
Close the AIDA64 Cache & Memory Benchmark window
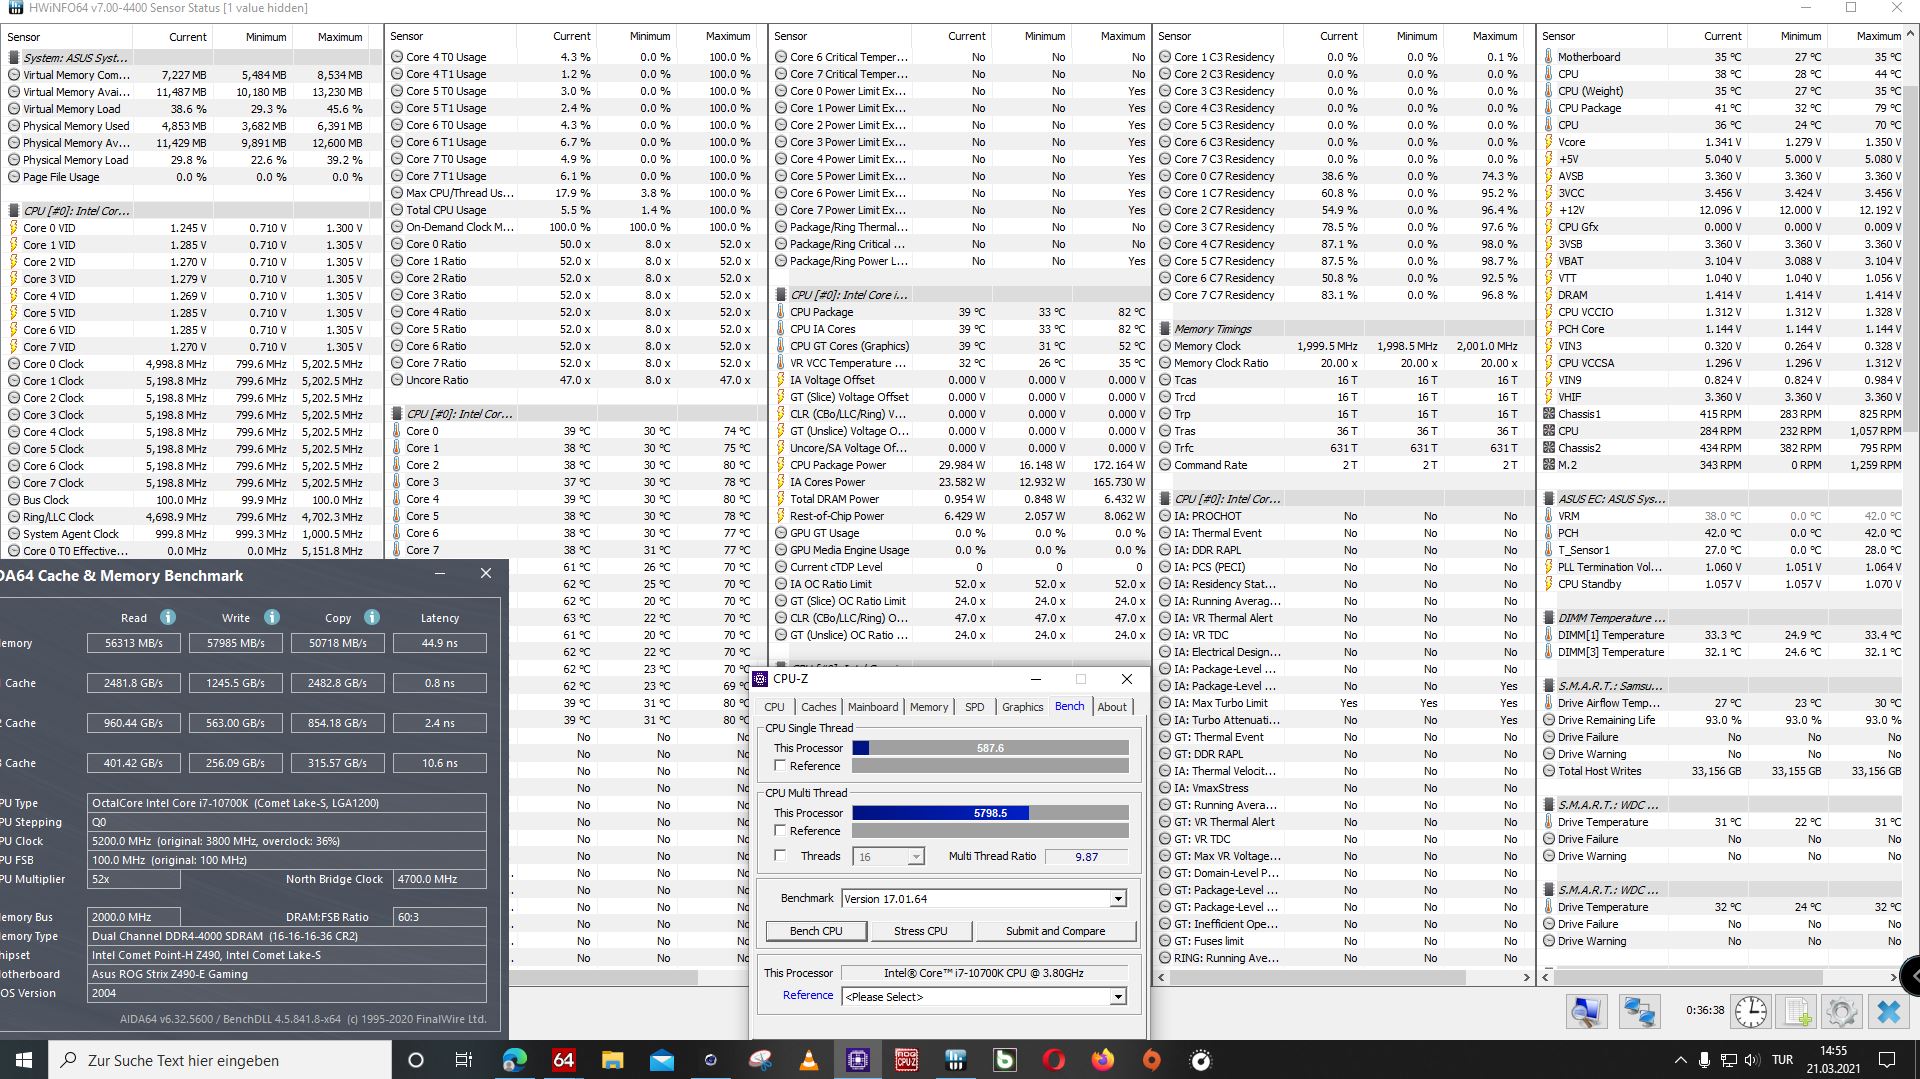(486, 573)
